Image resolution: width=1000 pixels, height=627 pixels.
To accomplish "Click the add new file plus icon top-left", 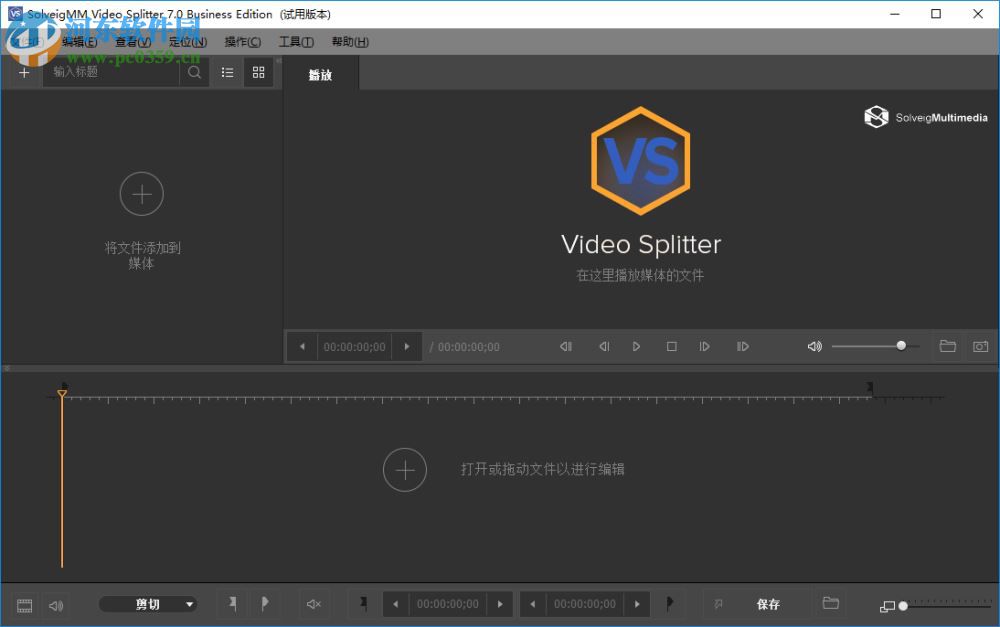I will tap(23, 72).
